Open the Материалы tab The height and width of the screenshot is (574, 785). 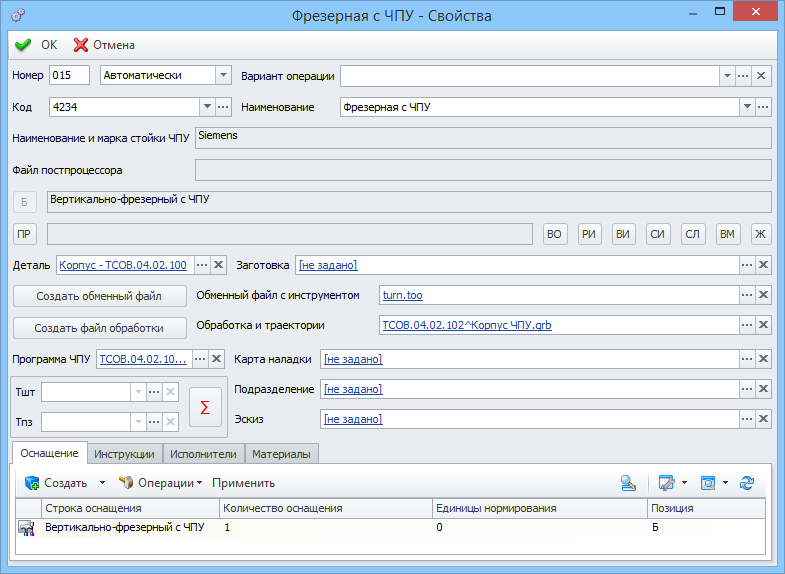pyautogui.click(x=281, y=454)
